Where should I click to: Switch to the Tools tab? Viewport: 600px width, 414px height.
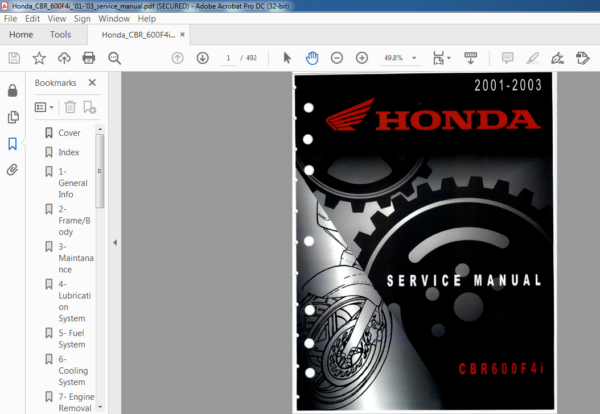click(60, 35)
